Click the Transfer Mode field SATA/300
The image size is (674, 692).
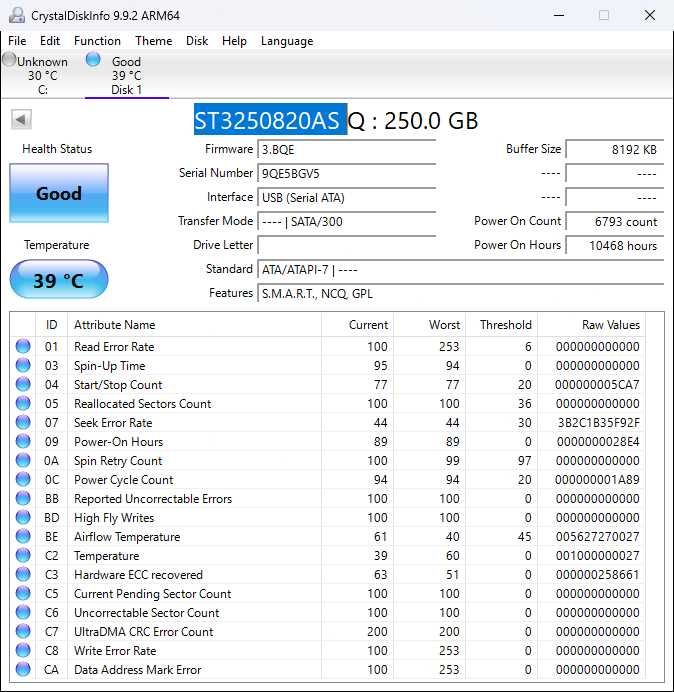coord(346,221)
